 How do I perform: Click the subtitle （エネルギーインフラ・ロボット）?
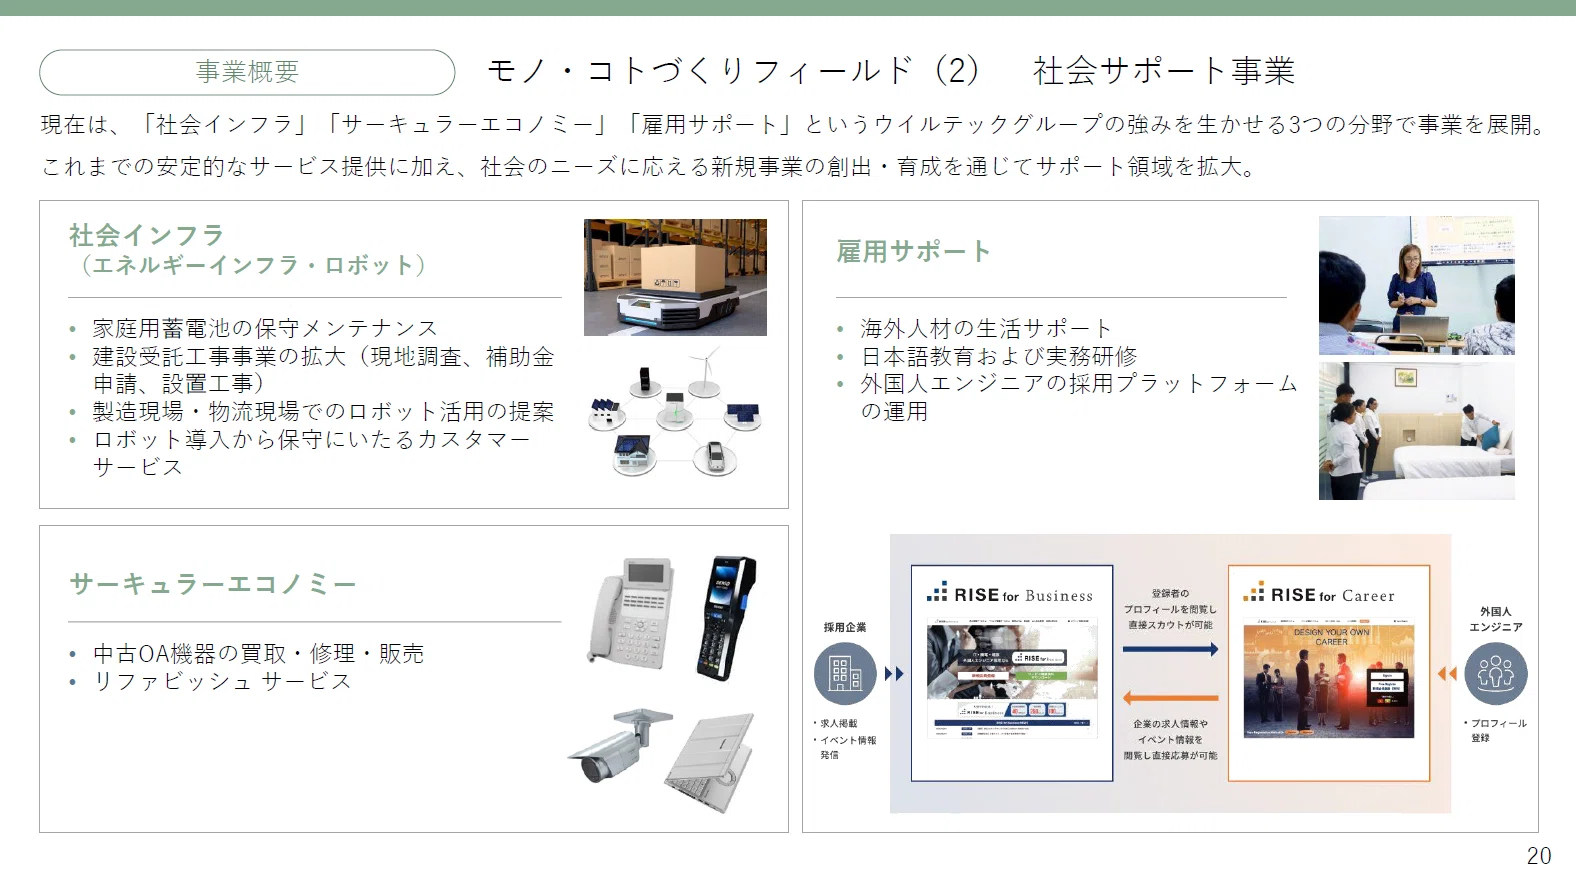coord(253,265)
